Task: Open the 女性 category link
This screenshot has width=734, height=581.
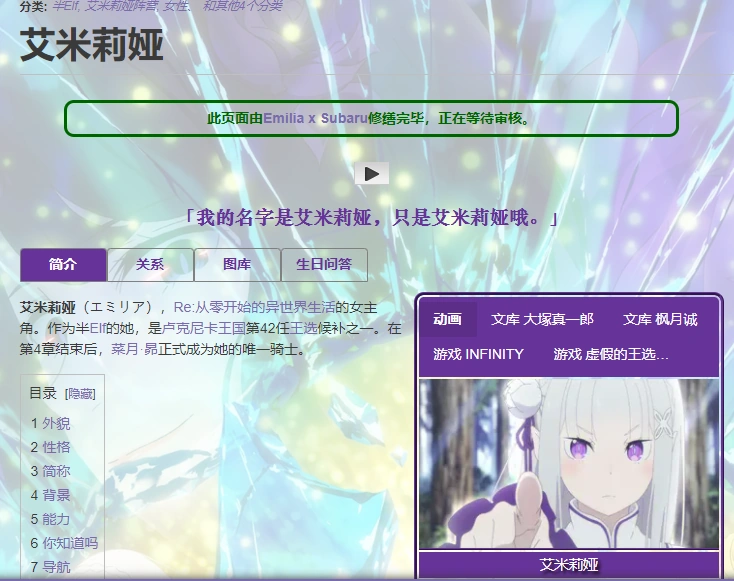Action: click(x=176, y=6)
